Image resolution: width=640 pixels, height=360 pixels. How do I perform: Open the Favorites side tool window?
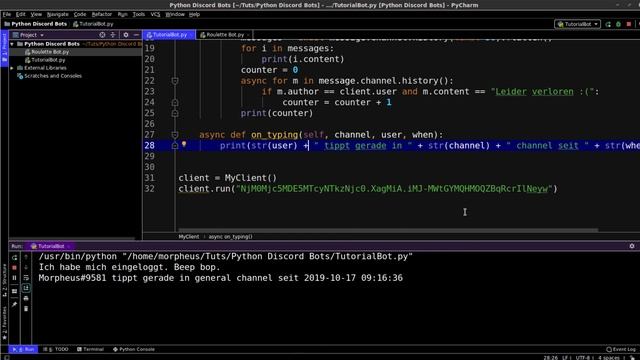(4, 322)
